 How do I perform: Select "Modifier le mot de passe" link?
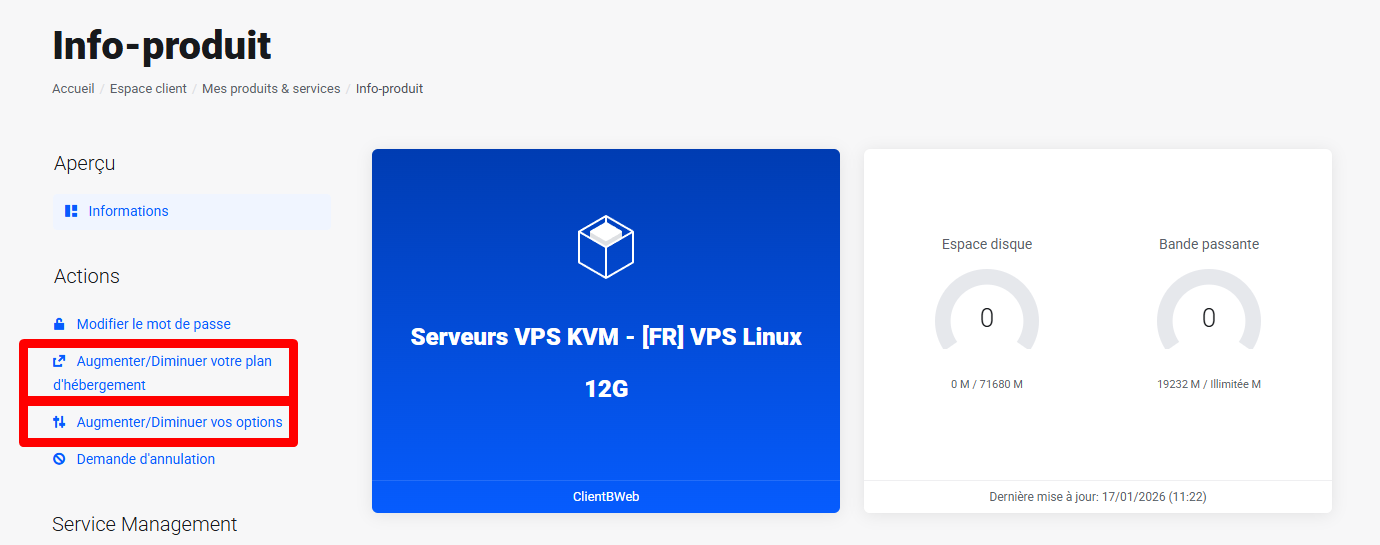153,324
